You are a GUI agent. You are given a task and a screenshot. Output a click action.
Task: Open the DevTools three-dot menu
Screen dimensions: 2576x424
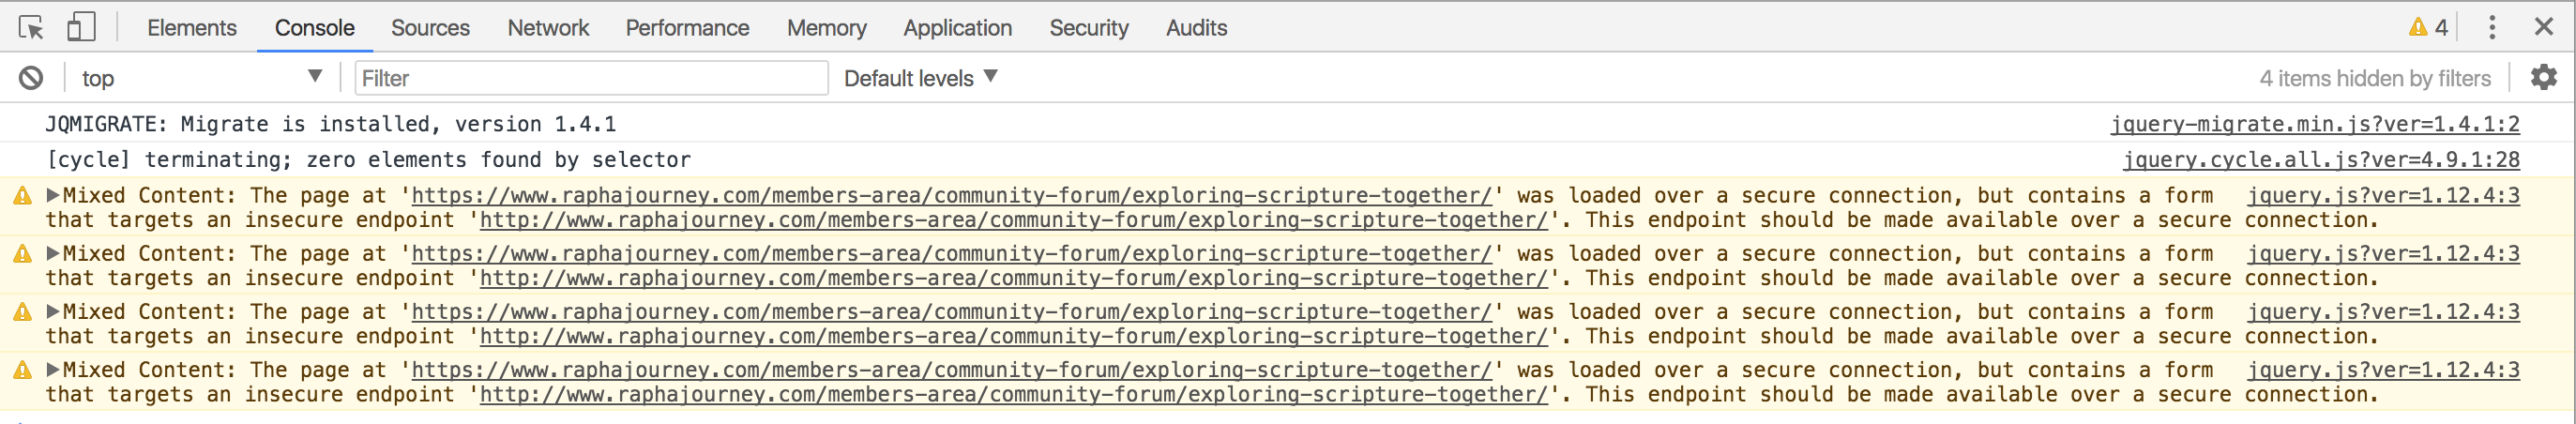[2491, 27]
